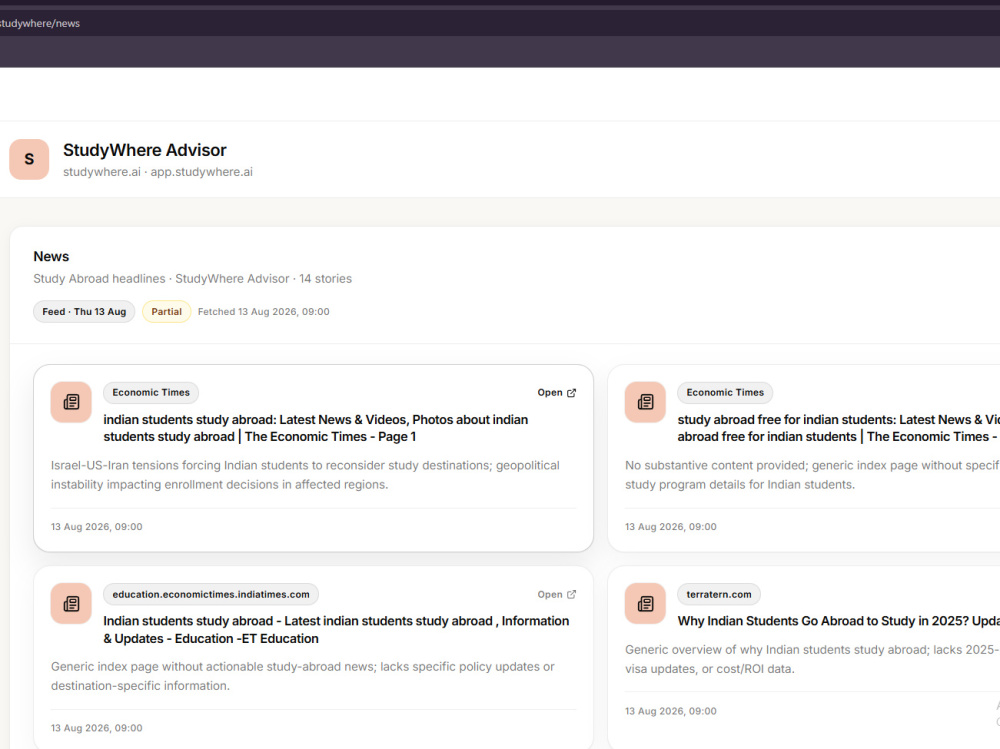
Task: Click the Economic Times source tag on first card
Action: click(x=151, y=392)
